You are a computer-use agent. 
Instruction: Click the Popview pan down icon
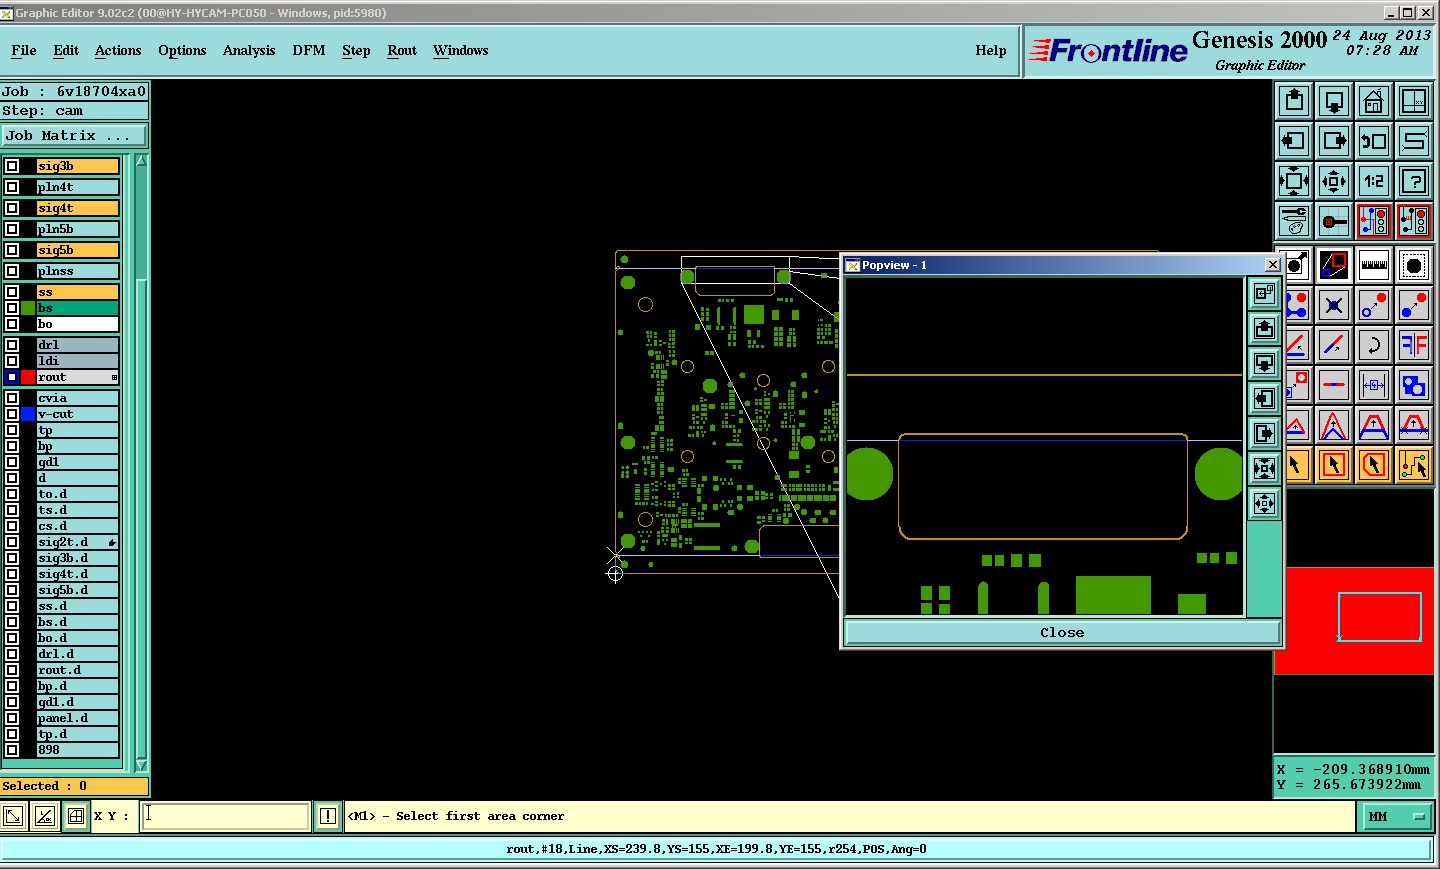coord(1265,363)
